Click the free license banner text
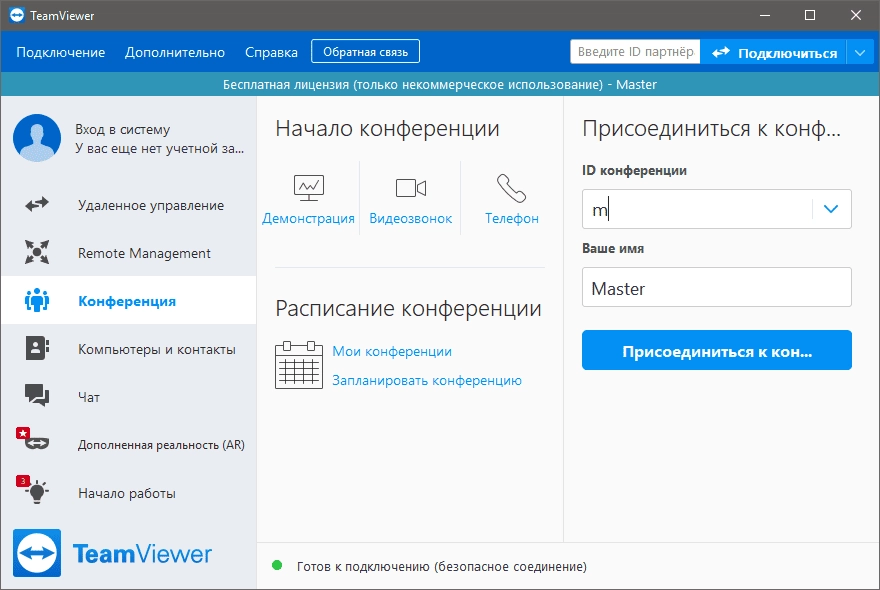Screen dimensions: 880x590 point(439,85)
